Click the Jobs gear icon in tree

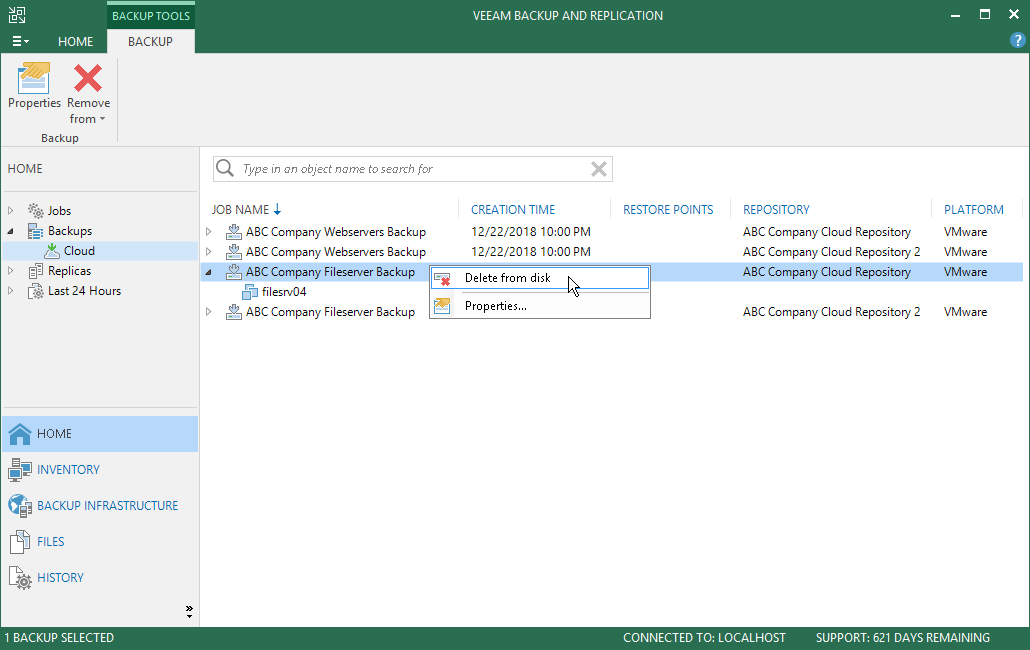35,211
